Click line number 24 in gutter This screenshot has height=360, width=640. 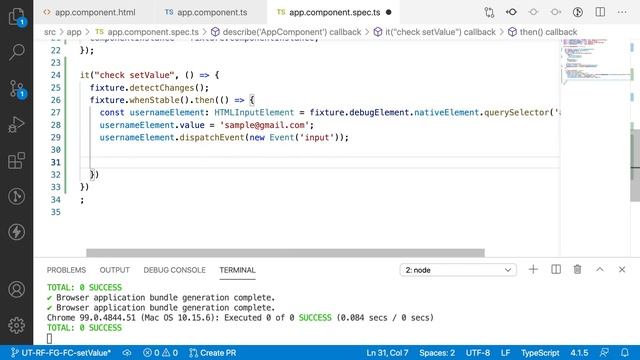click(x=56, y=75)
